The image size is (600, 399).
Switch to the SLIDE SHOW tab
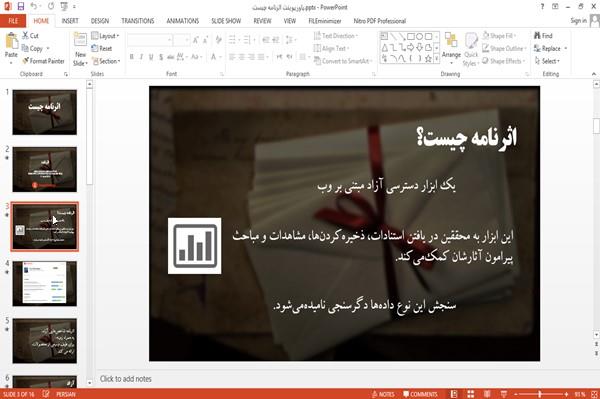click(226, 21)
